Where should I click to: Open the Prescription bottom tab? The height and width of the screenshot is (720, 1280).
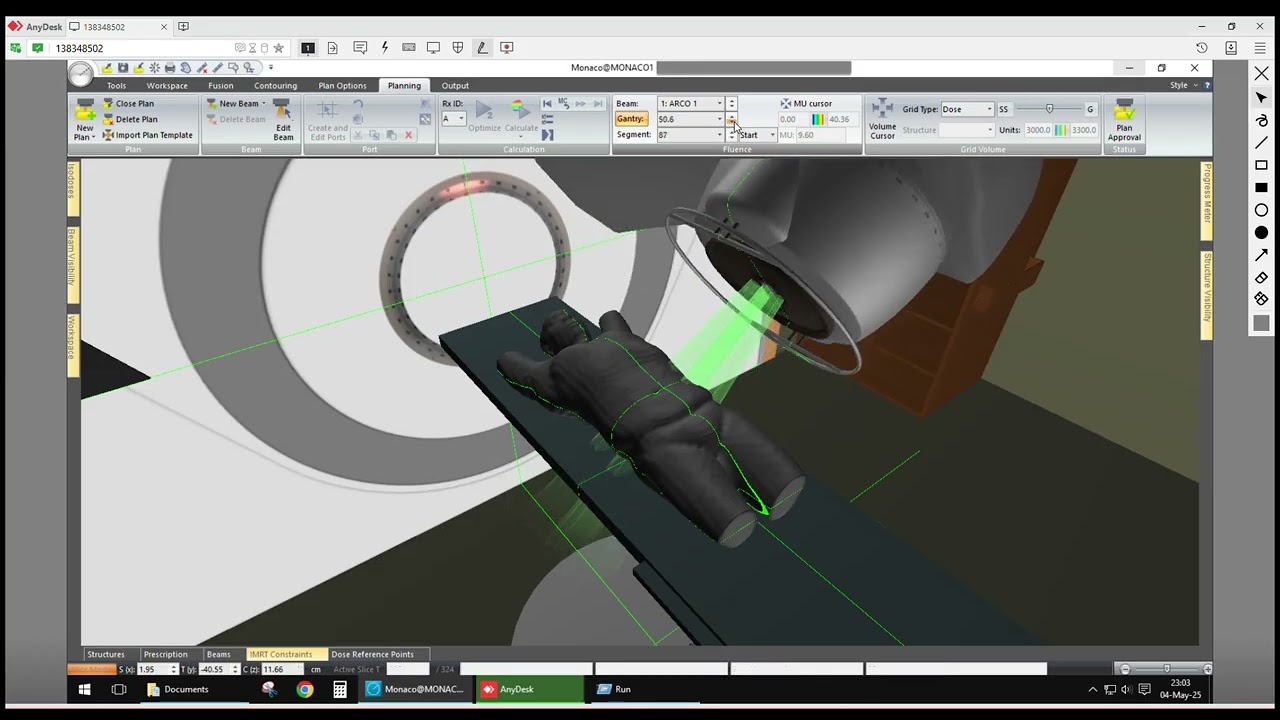(165, 654)
